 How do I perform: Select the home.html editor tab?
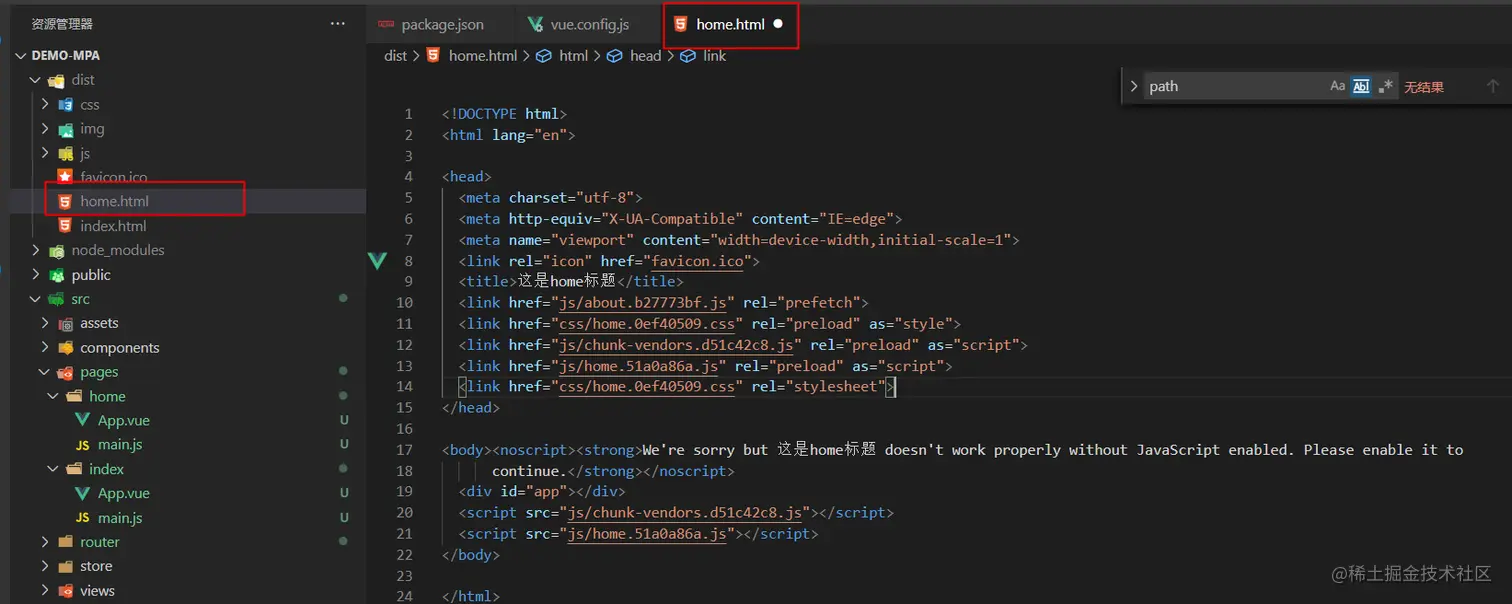731,24
